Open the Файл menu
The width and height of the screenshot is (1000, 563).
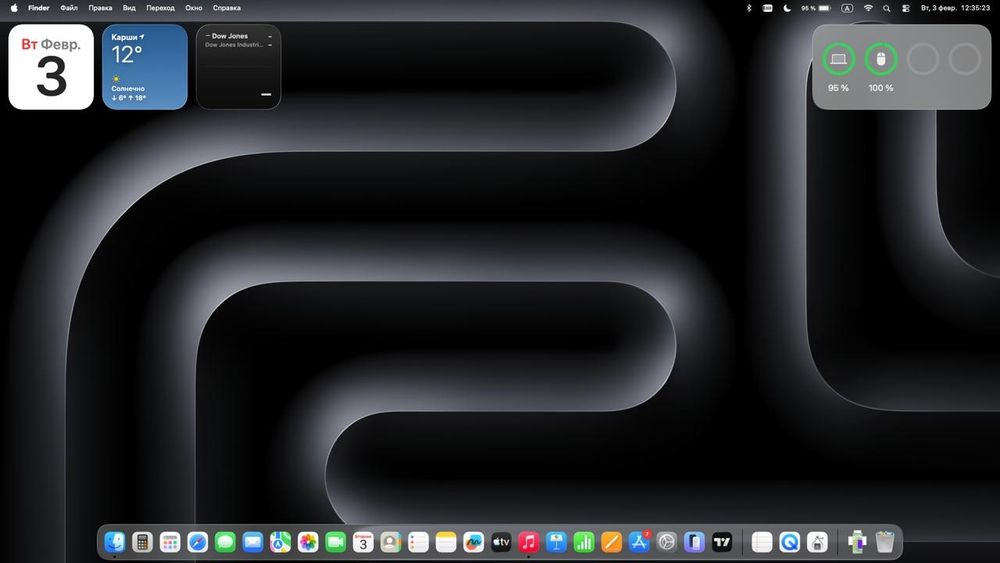click(69, 8)
